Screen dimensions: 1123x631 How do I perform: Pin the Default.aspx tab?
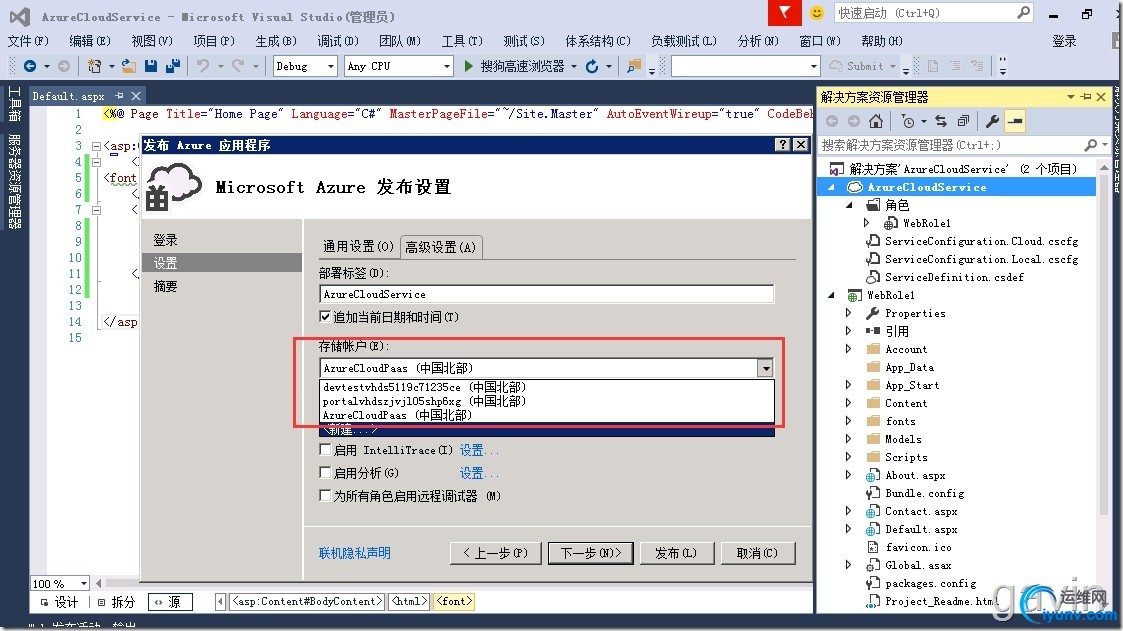click(x=119, y=95)
